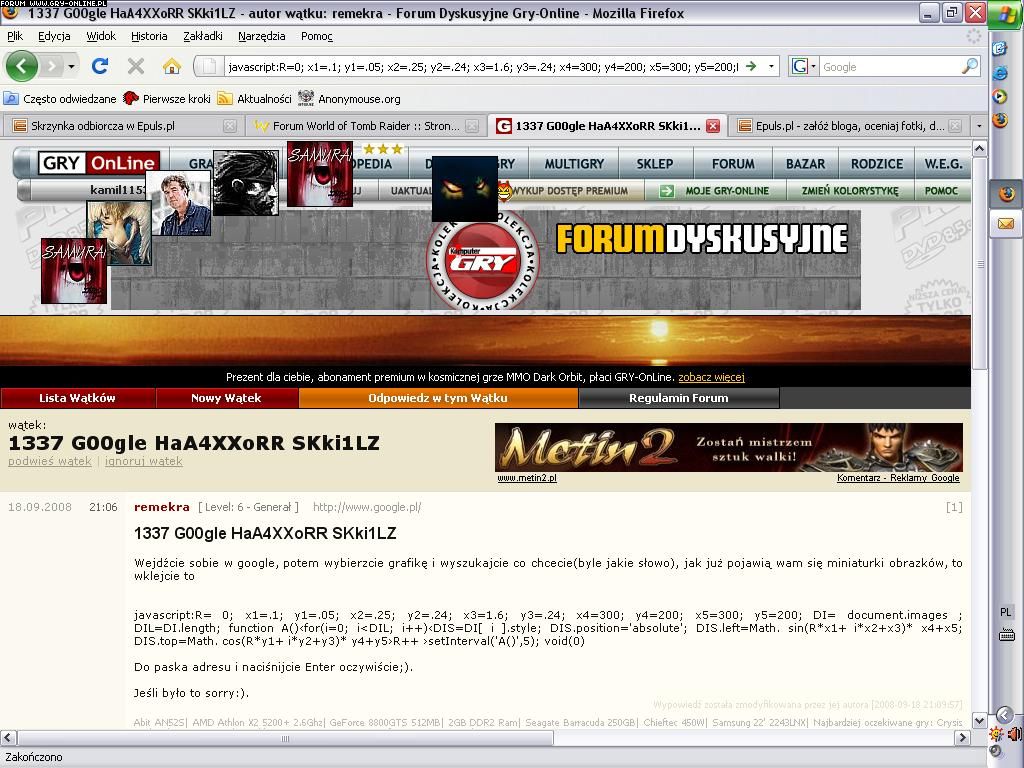Click the grey Stop loading X icon
Screen dimensions: 1024x768
point(136,66)
